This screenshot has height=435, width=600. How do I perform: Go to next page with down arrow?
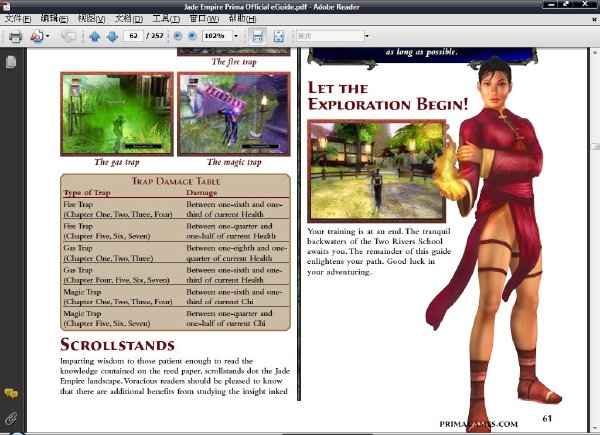pos(112,36)
